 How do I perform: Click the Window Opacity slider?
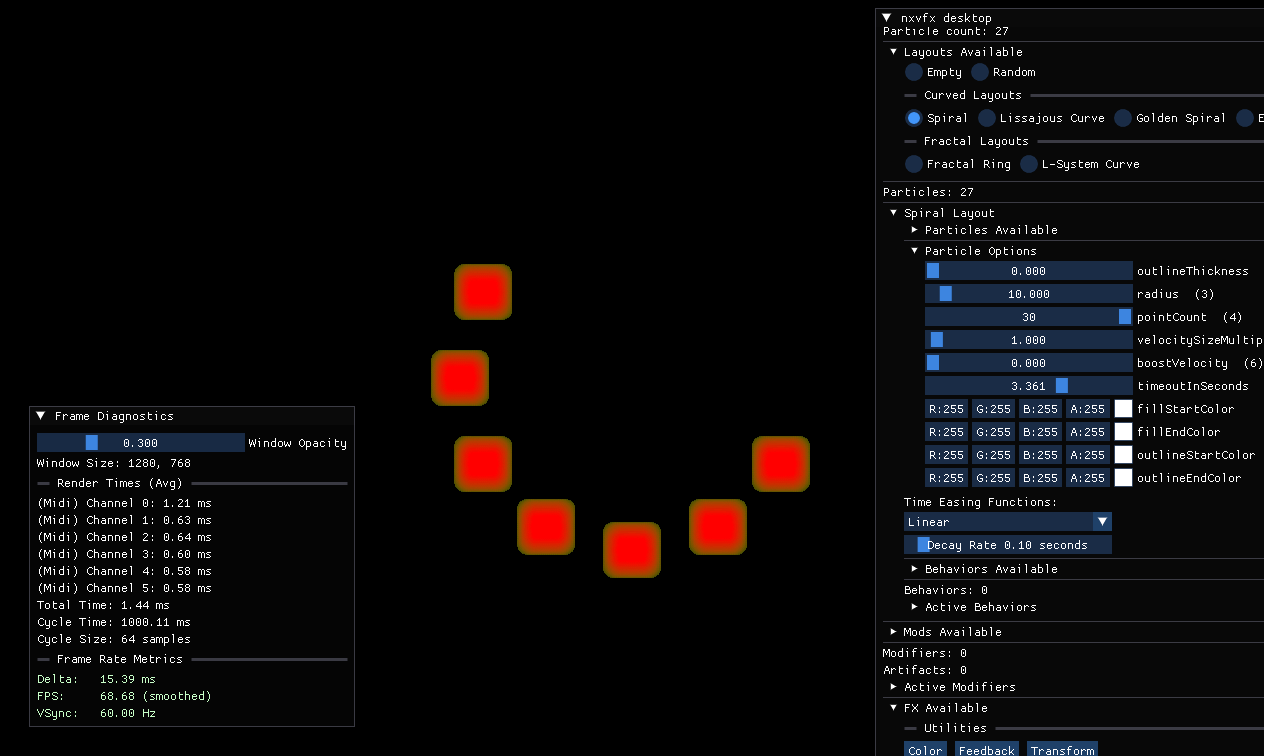click(141, 442)
